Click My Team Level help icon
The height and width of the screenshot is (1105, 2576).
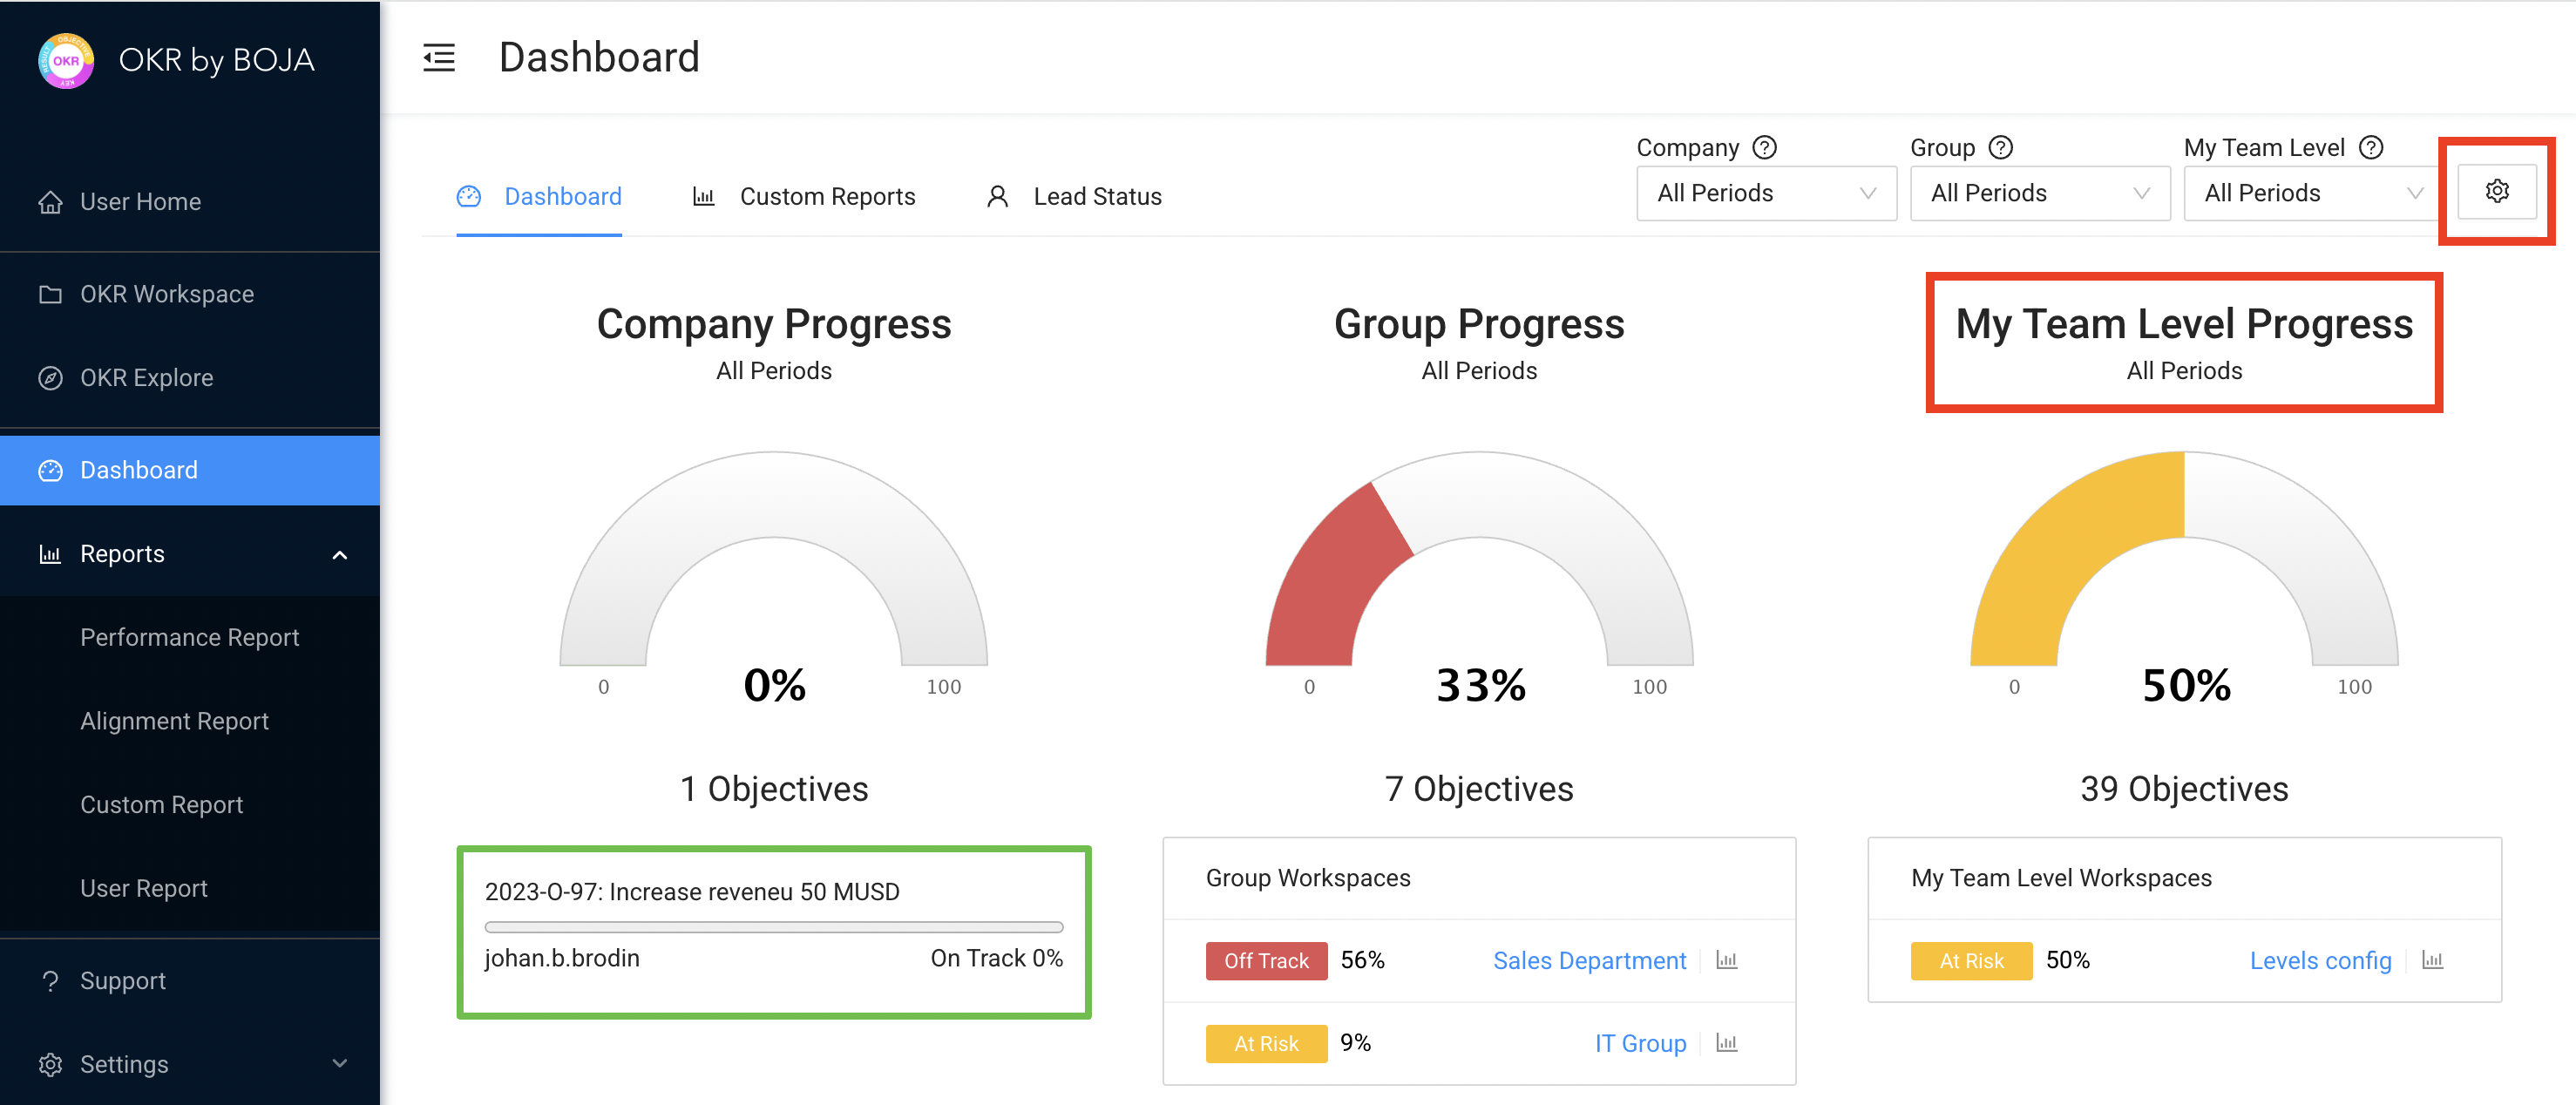click(x=2370, y=148)
